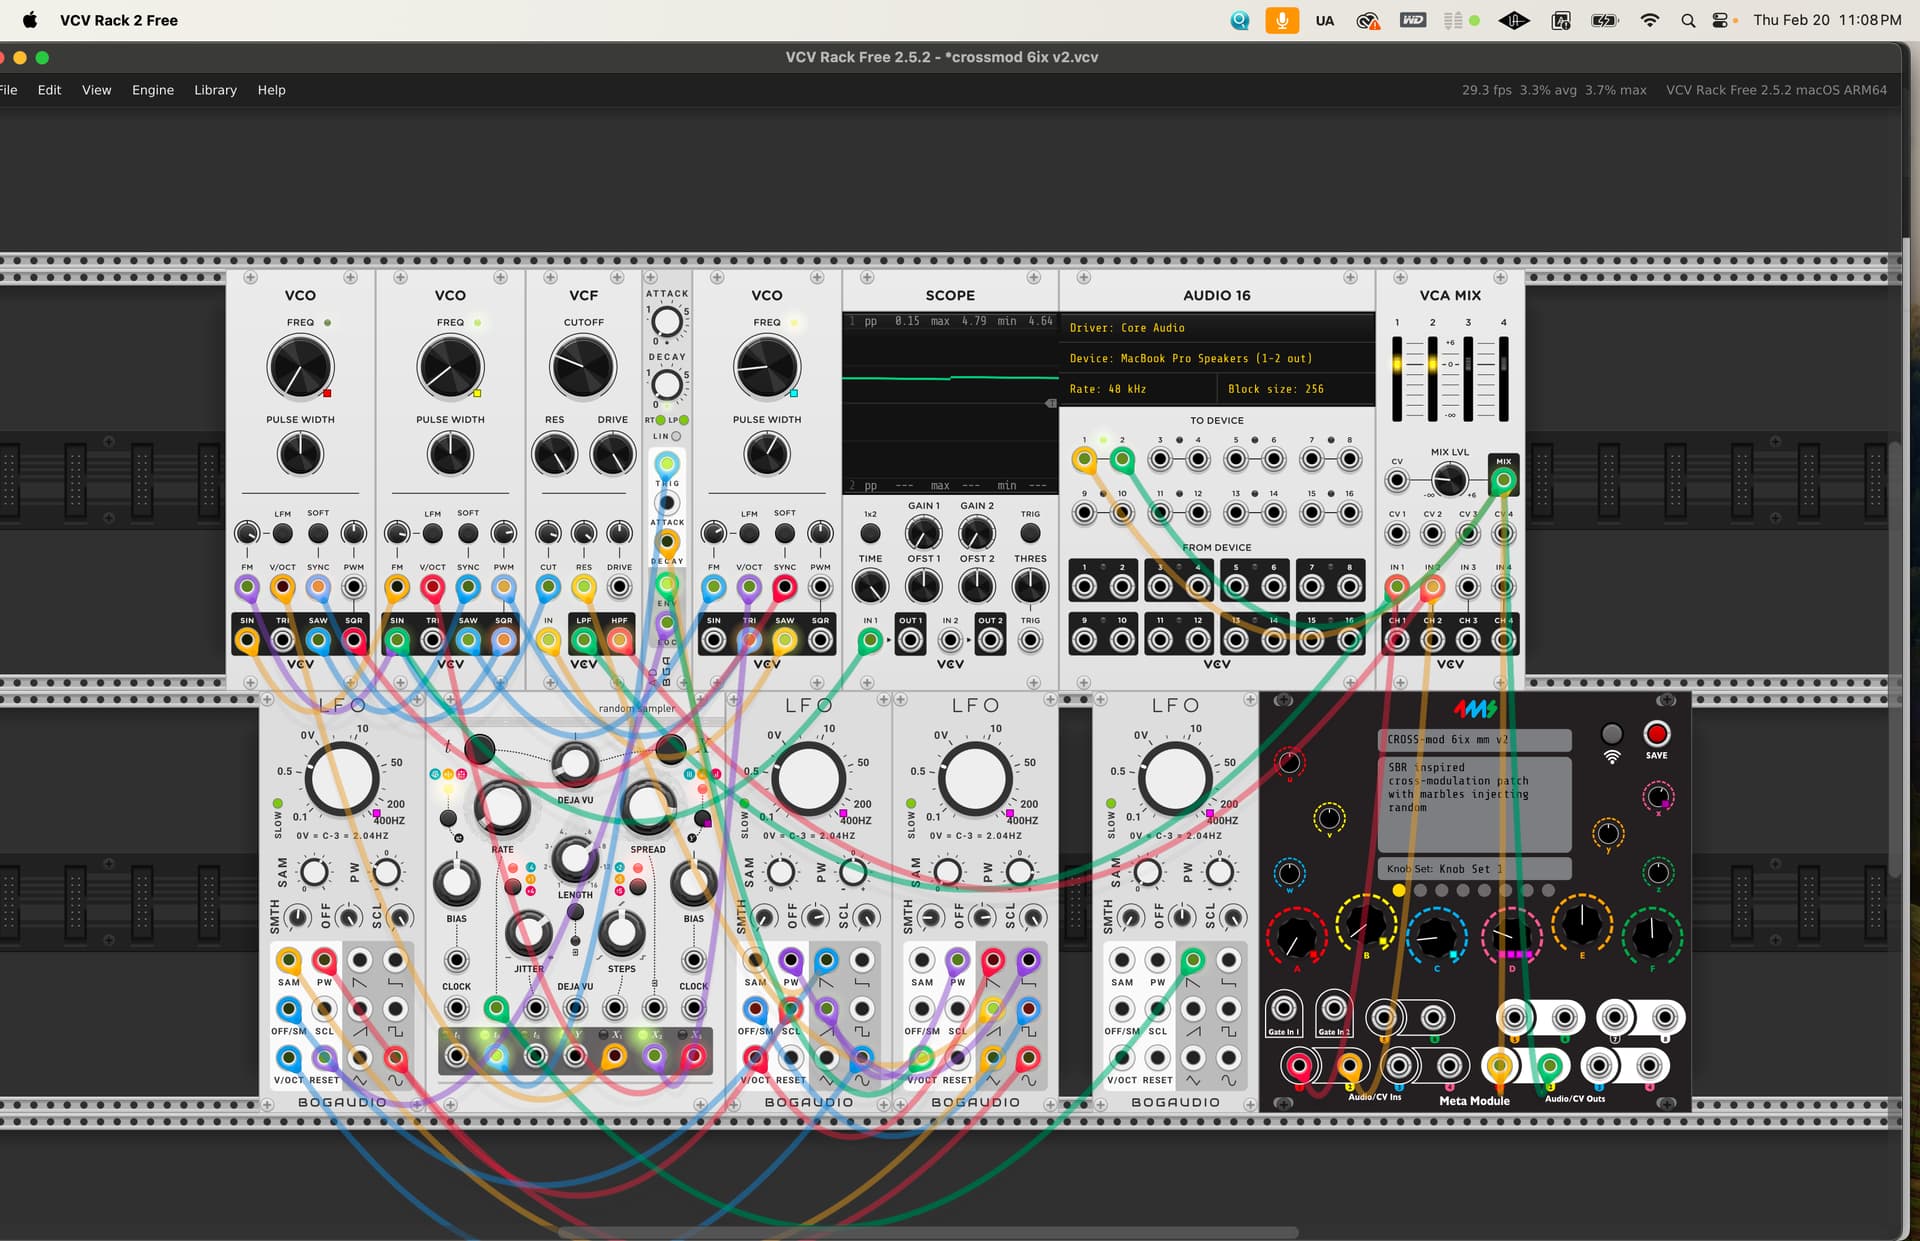Click the LPF output jack on the VCF

[584, 640]
